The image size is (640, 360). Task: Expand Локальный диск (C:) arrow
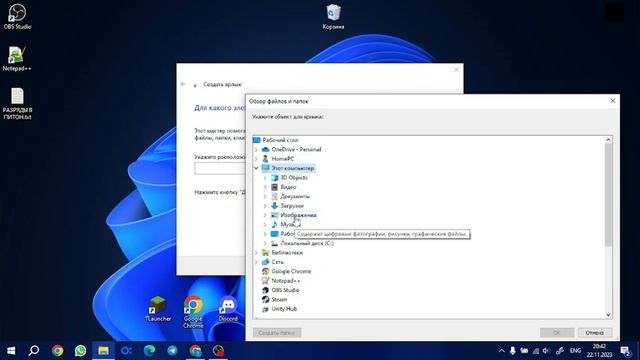pyautogui.click(x=265, y=243)
